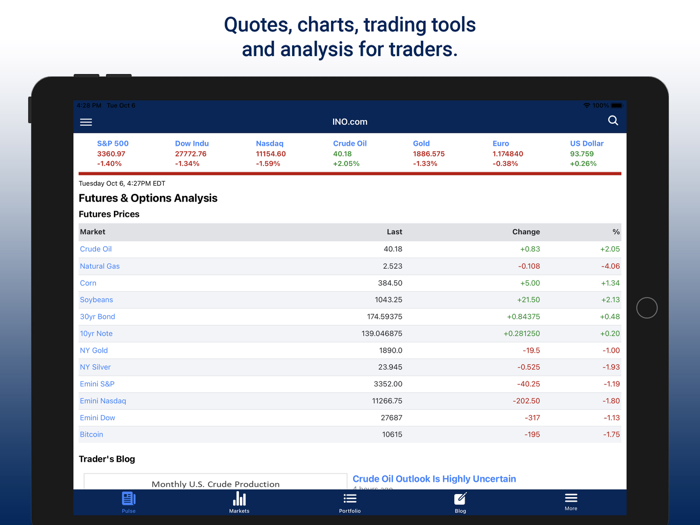Read Crude Oil Outlook Is Highly Uncertain article
Viewport: 700px width, 525px height.
tap(434, 479)
